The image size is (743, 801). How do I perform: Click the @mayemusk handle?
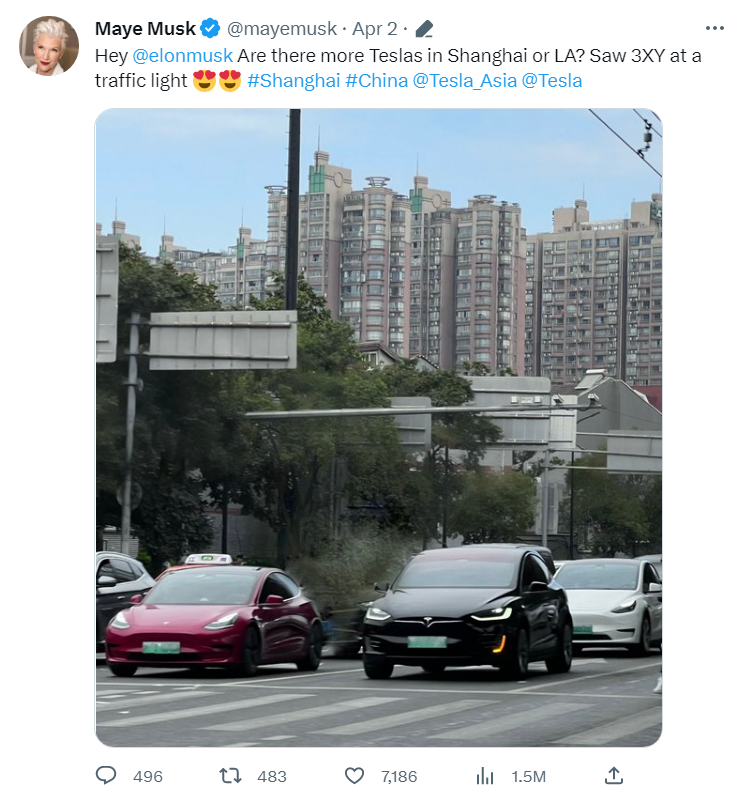tap(282, 29)
